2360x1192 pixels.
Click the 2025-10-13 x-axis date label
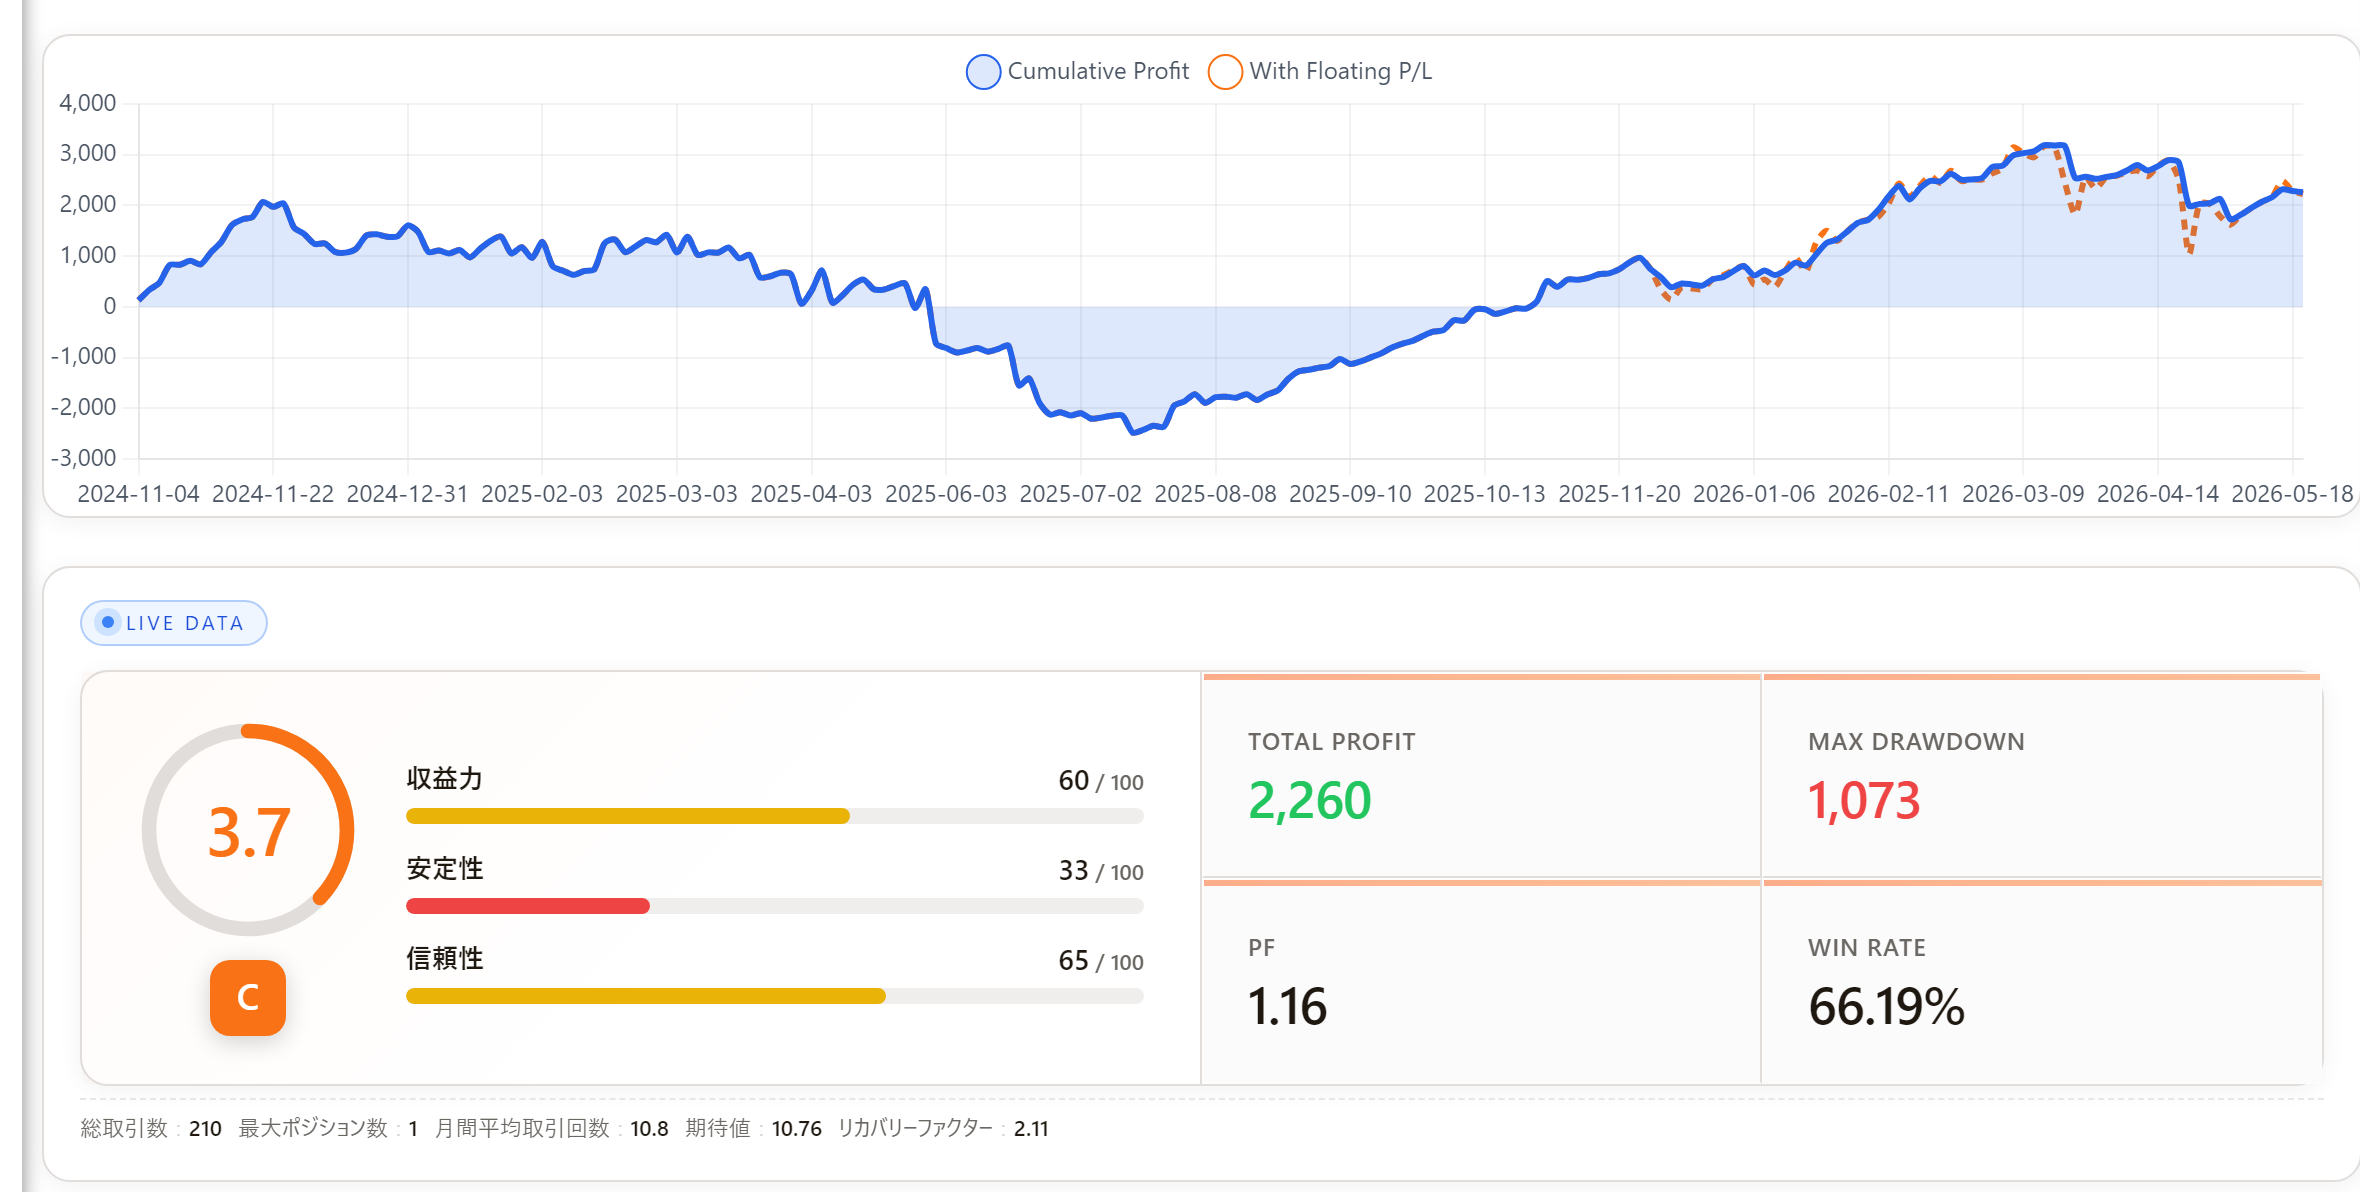(x=1485, y=494)
